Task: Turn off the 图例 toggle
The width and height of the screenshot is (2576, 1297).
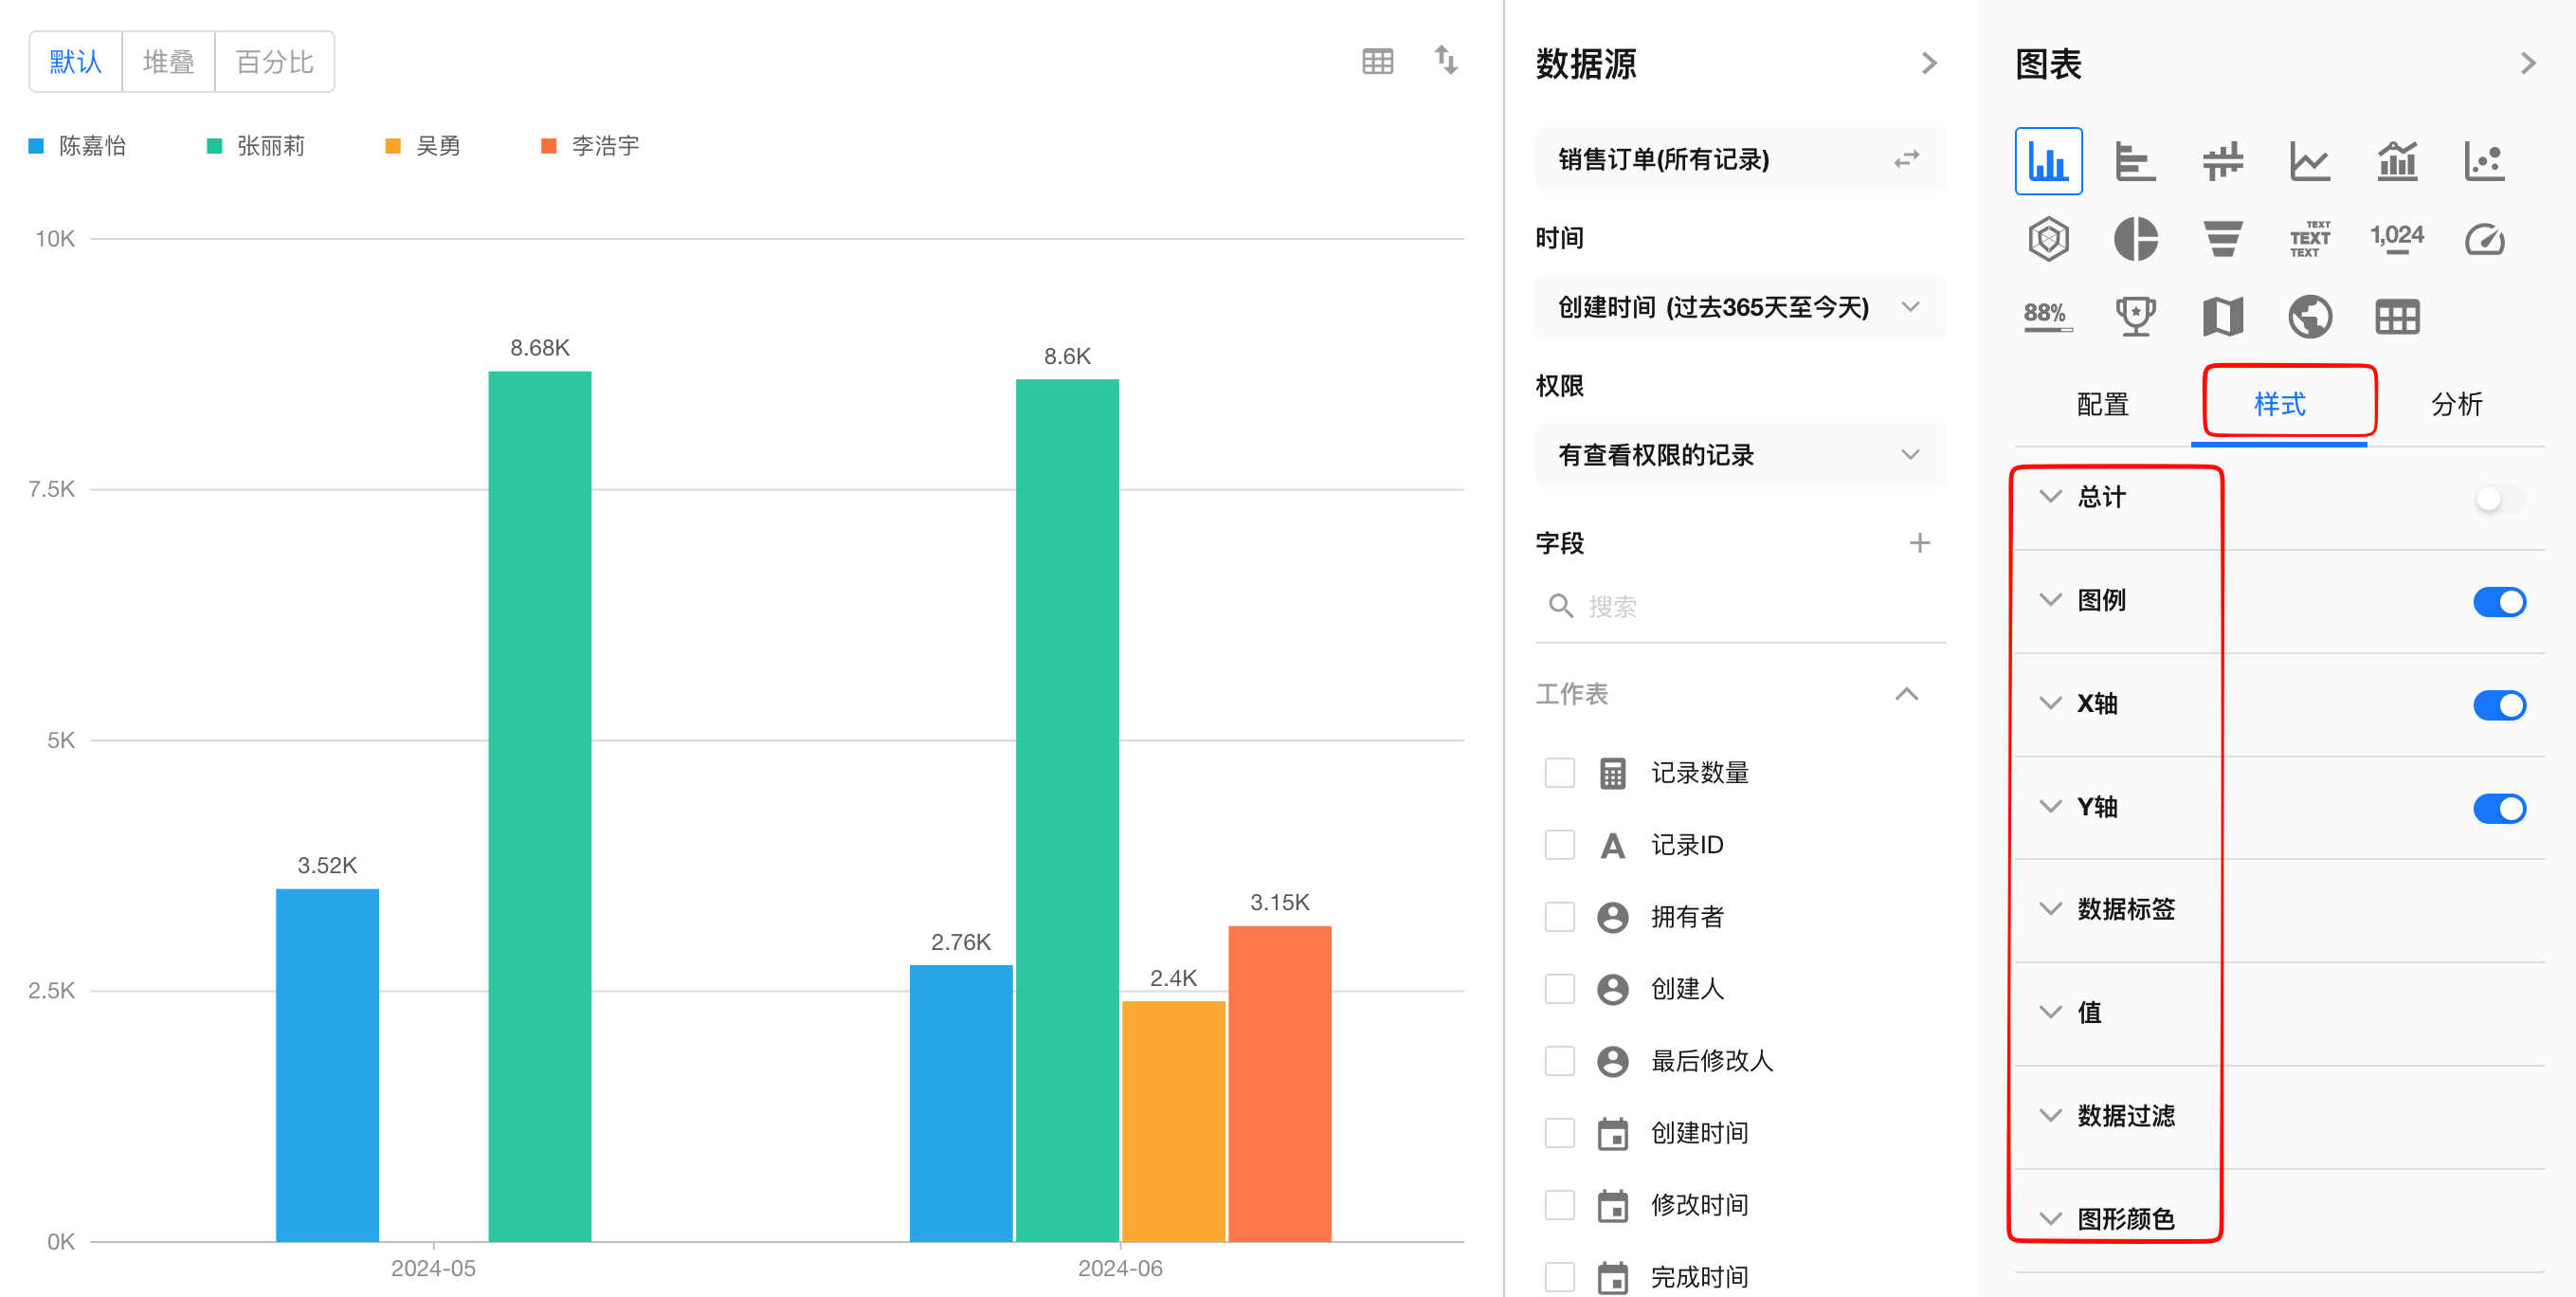Action: [2498, 602]
